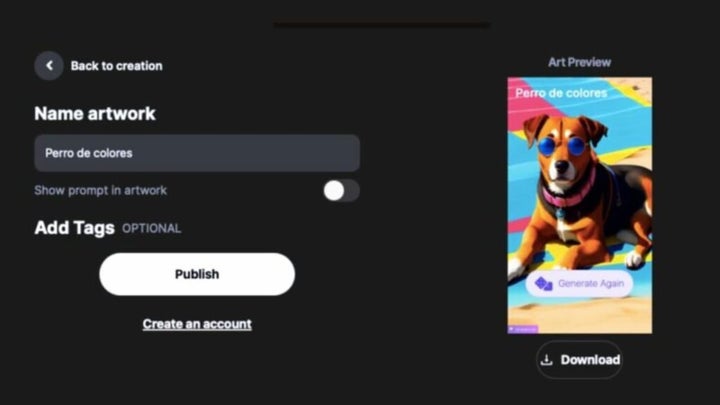
Task: Click the Art Preview heading
Action: [579, 62]
